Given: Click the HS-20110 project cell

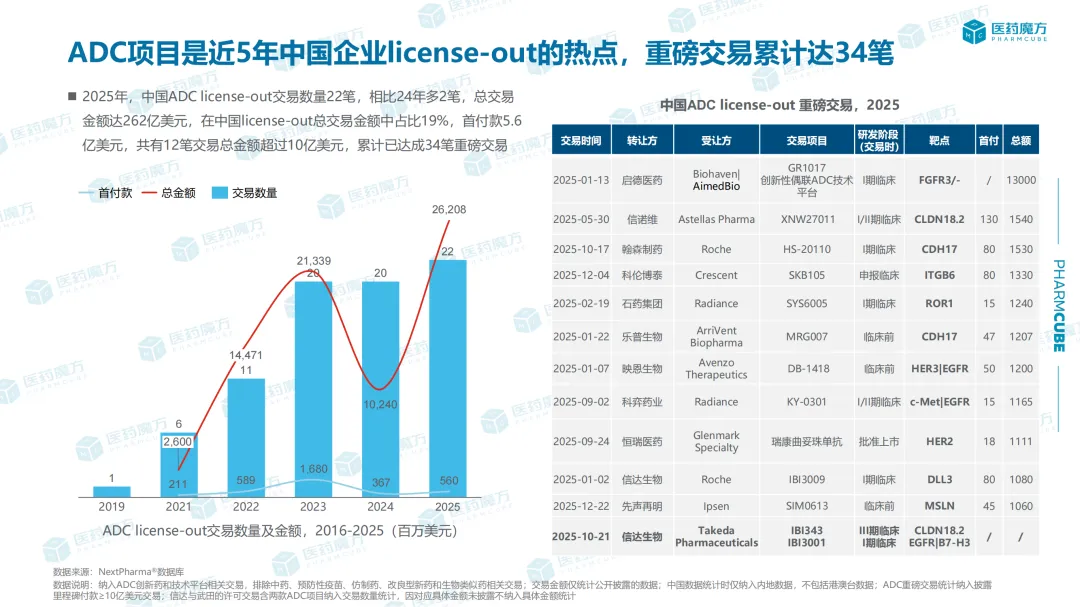Looking at the screenshot, I should click(x=807, y=249).
